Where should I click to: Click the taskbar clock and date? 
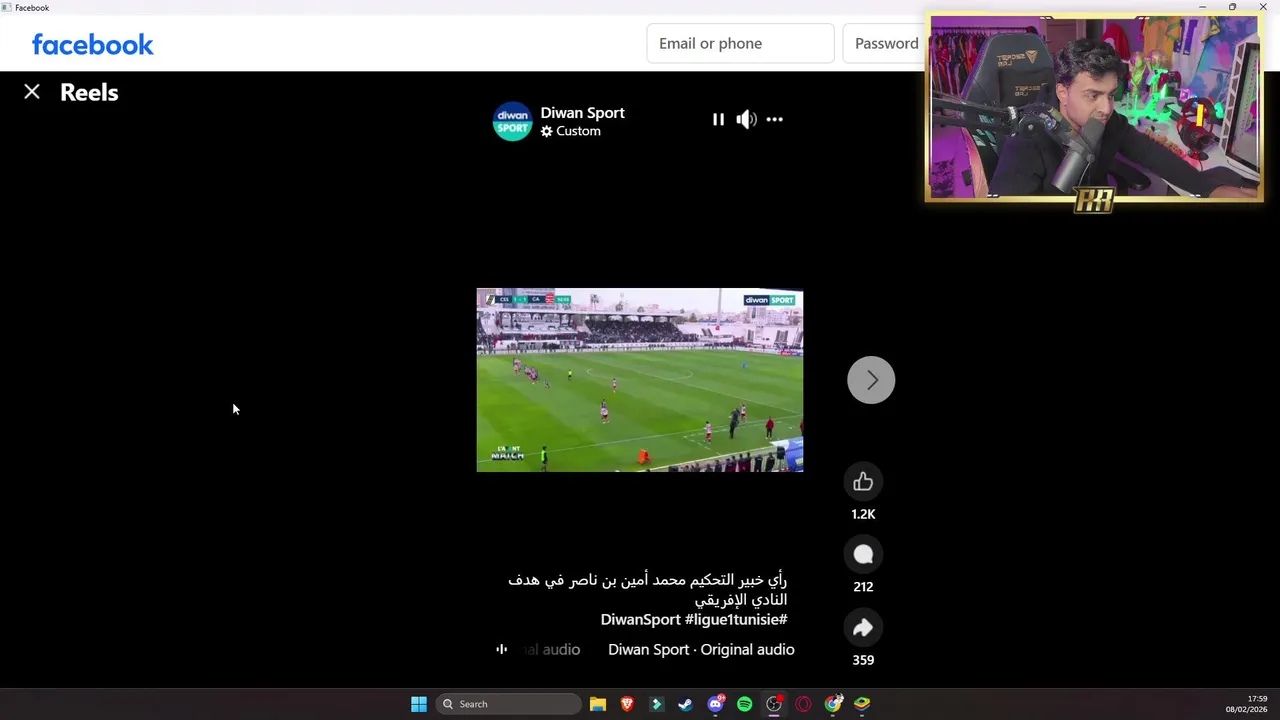pyautogui.click(x=1246, y=704)
